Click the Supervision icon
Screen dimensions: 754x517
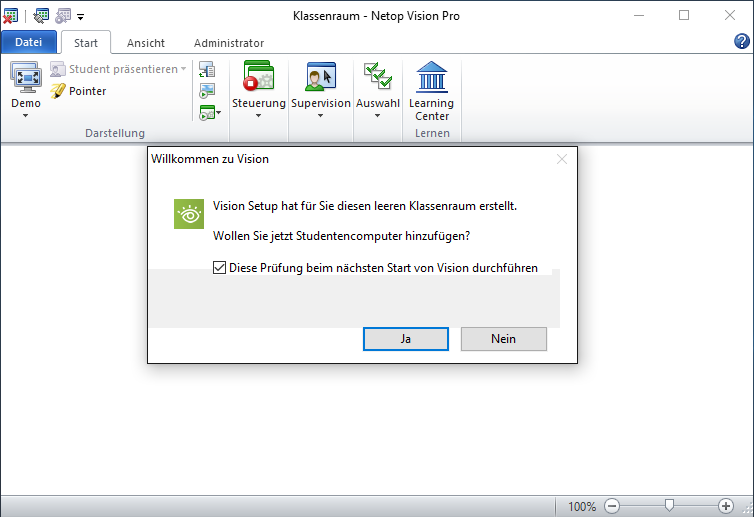[320, 78]
